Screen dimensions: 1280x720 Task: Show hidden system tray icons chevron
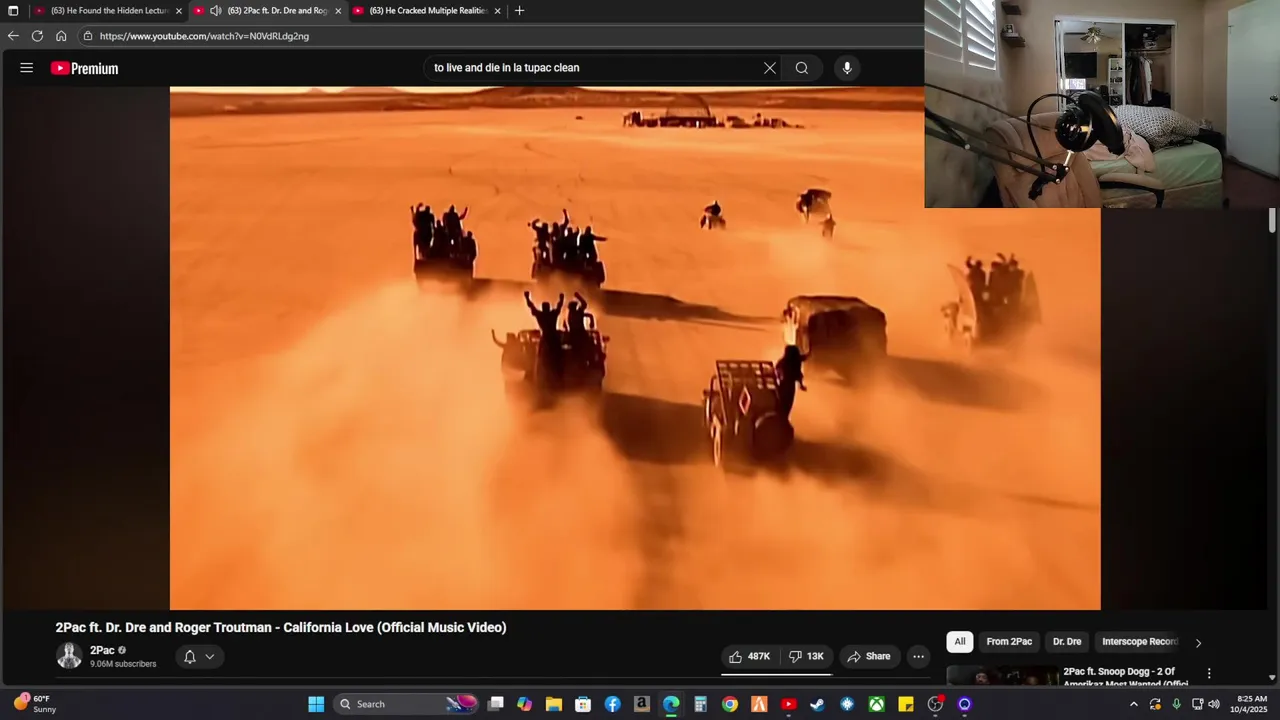tap(1133, 704)
